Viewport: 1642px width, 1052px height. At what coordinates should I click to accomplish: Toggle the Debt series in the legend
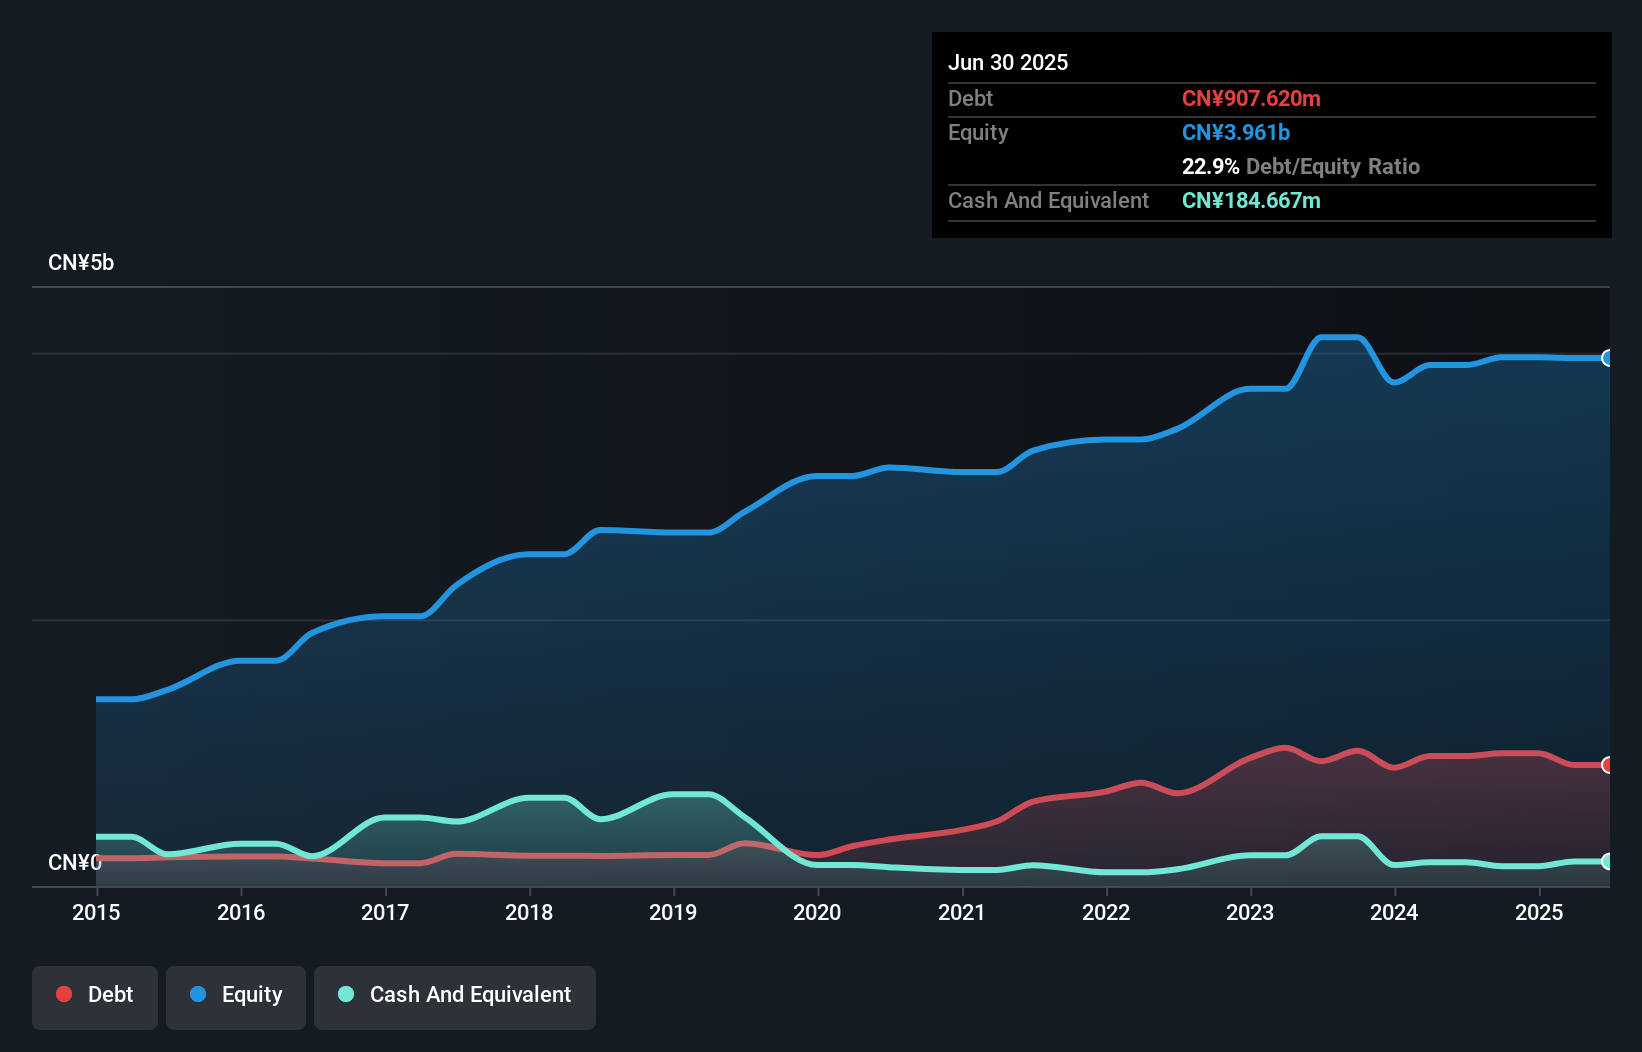click(x=94, y=995)
